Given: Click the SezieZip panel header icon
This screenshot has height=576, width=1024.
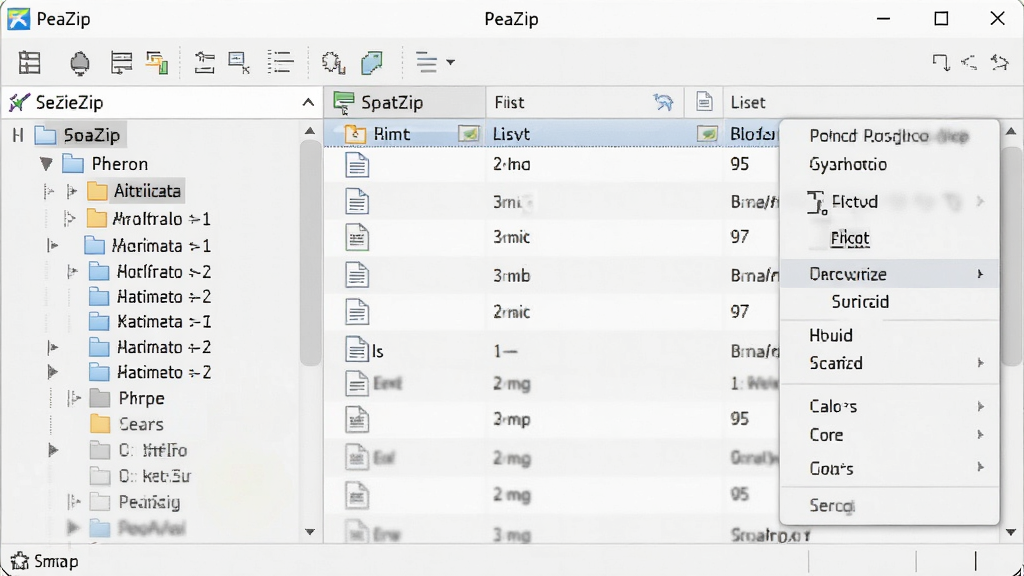Looking at the screenshot, I should point(19,103).
